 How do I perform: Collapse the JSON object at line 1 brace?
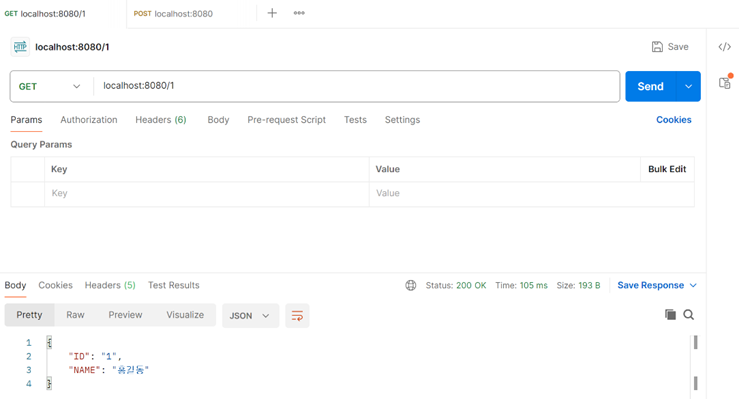(x=49, y=342)
